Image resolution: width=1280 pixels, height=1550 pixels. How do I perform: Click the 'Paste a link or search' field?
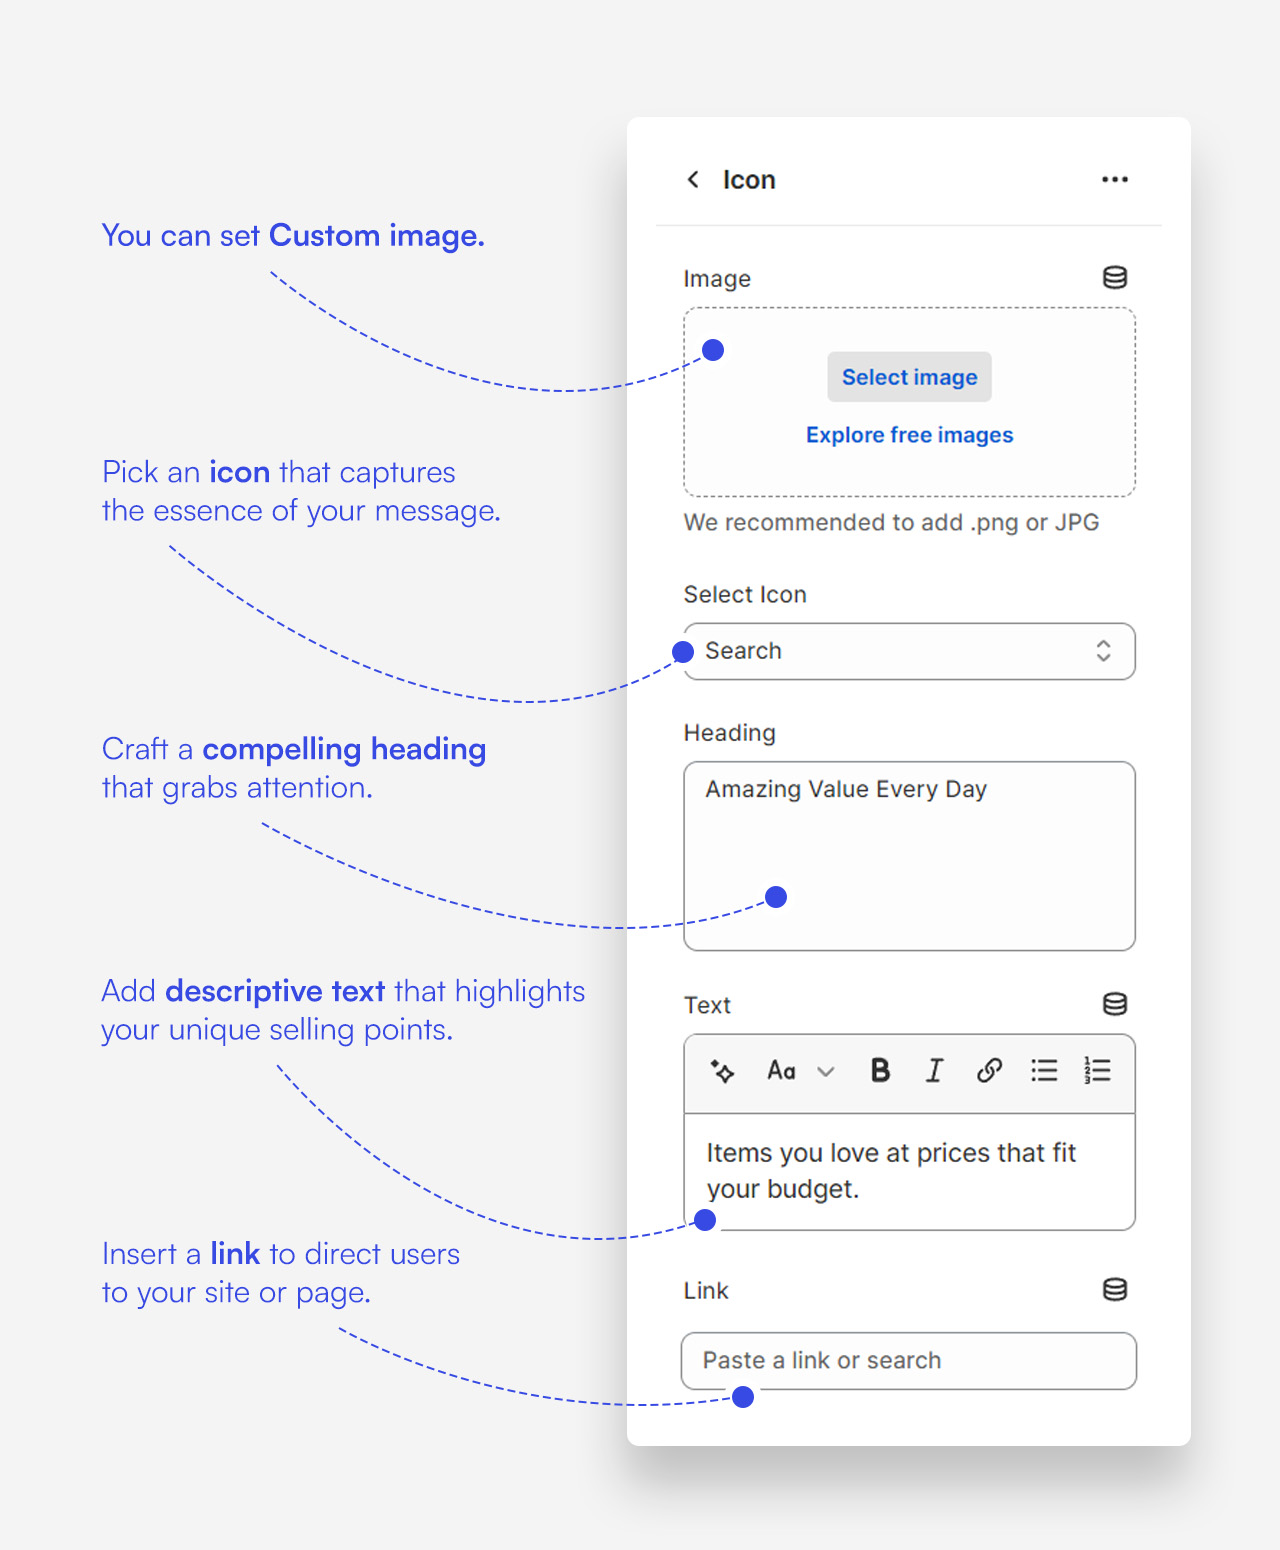pos(908,1361)
